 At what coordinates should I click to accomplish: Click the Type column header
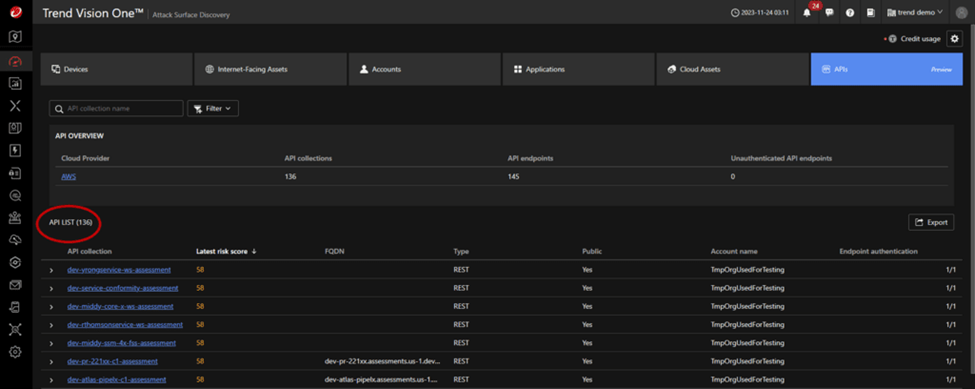[x=461, y=252]
